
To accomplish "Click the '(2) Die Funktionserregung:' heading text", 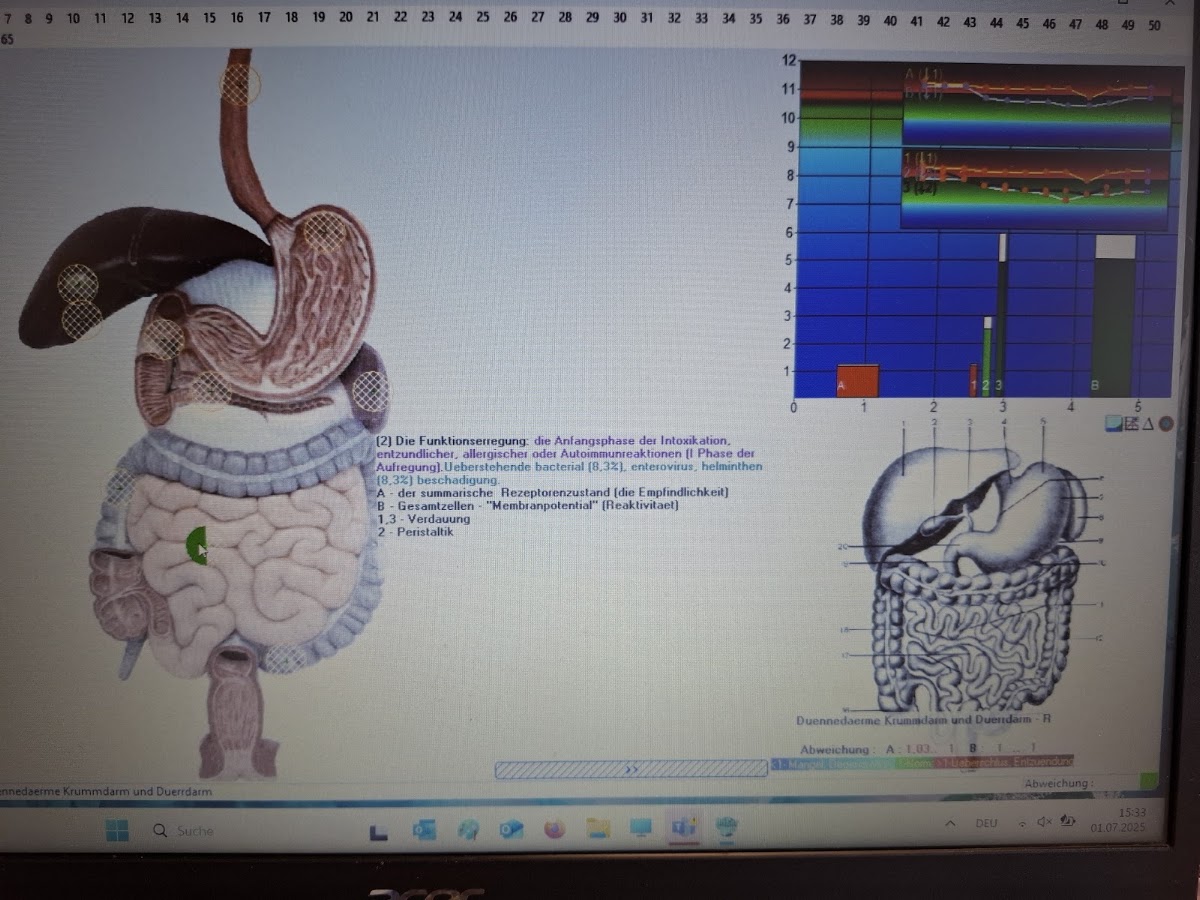I will coord(452,441).
